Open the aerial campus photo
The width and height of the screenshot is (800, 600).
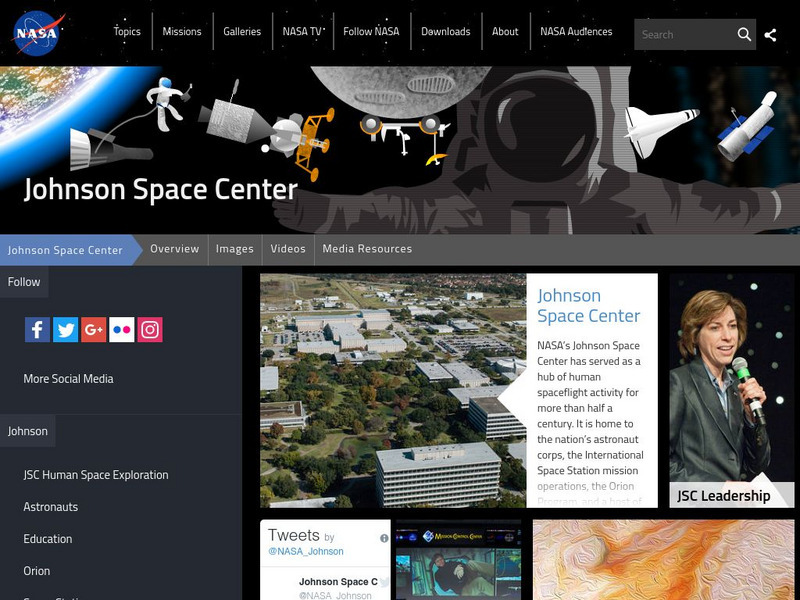coord(393,391)
